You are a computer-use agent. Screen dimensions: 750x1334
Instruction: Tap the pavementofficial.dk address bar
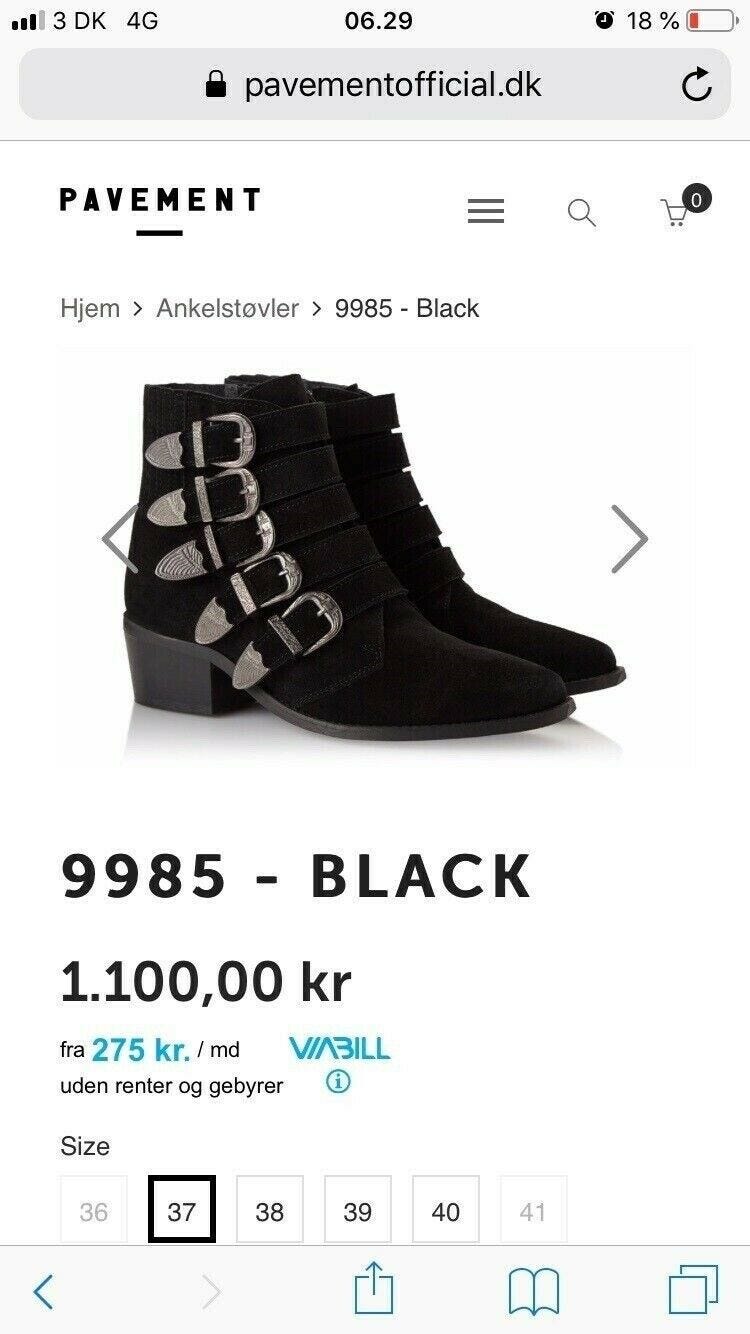click(x=375, y=85)
